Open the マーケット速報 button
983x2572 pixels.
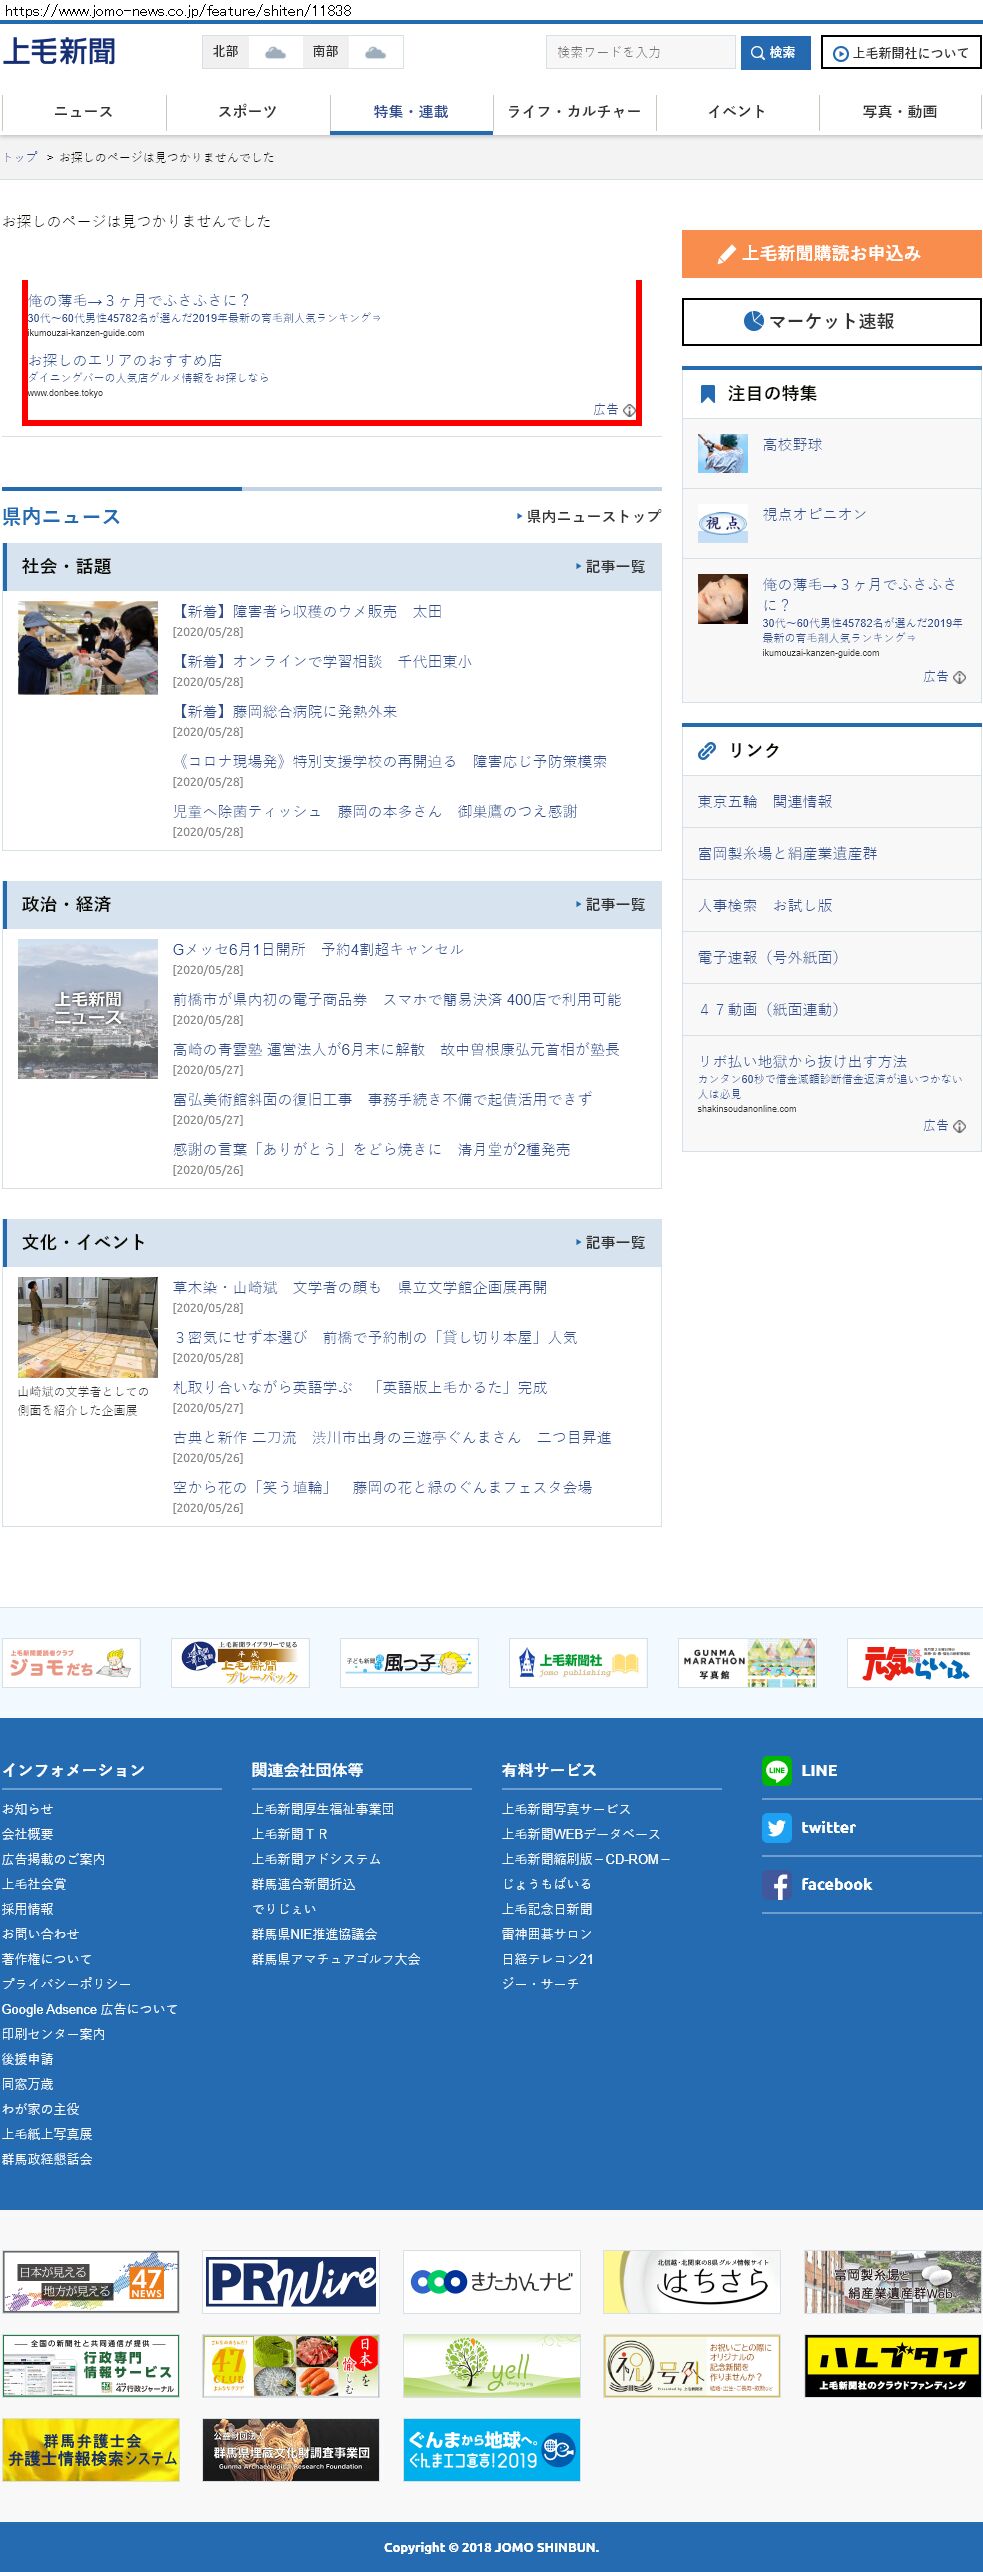tap(831, 321)
